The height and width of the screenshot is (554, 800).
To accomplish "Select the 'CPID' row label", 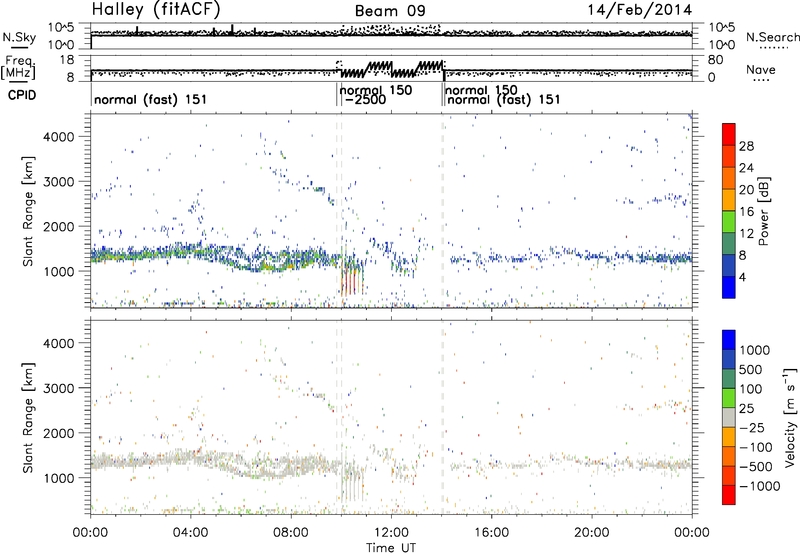I will (22, 95).
